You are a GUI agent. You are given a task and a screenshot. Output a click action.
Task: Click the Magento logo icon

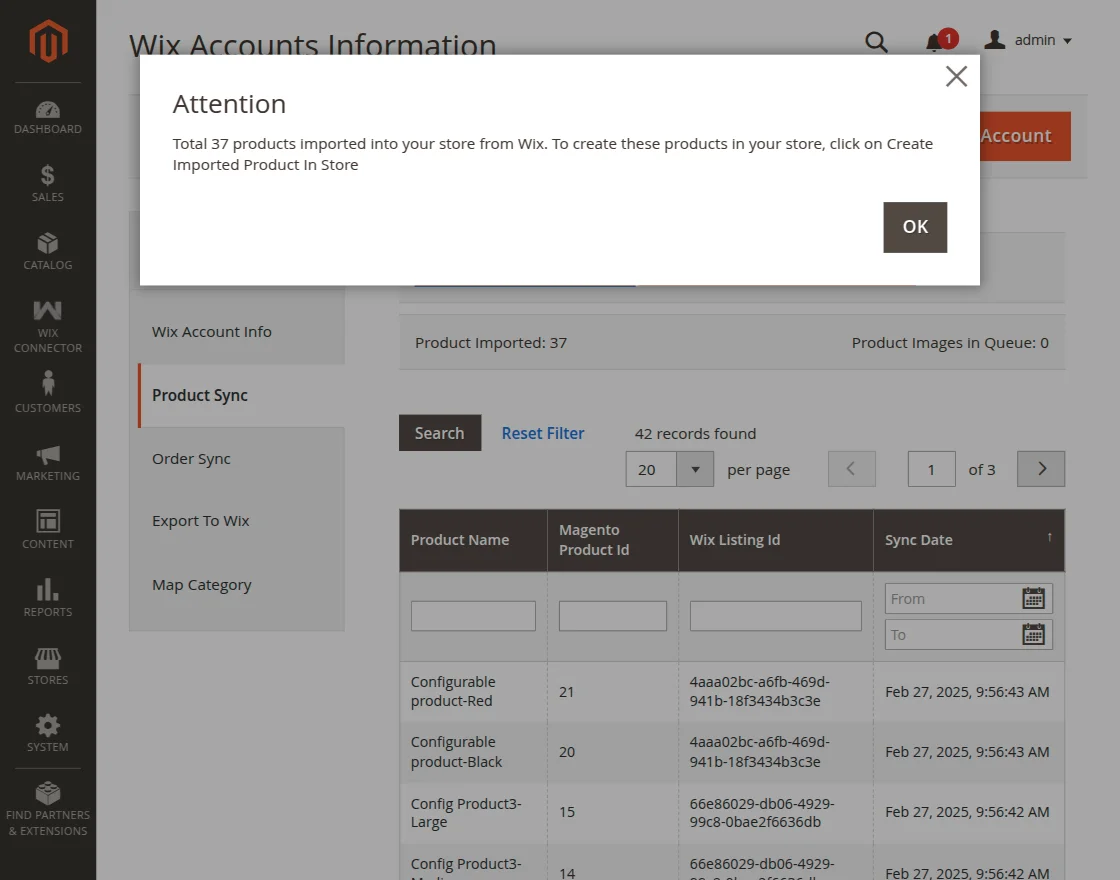48,41
